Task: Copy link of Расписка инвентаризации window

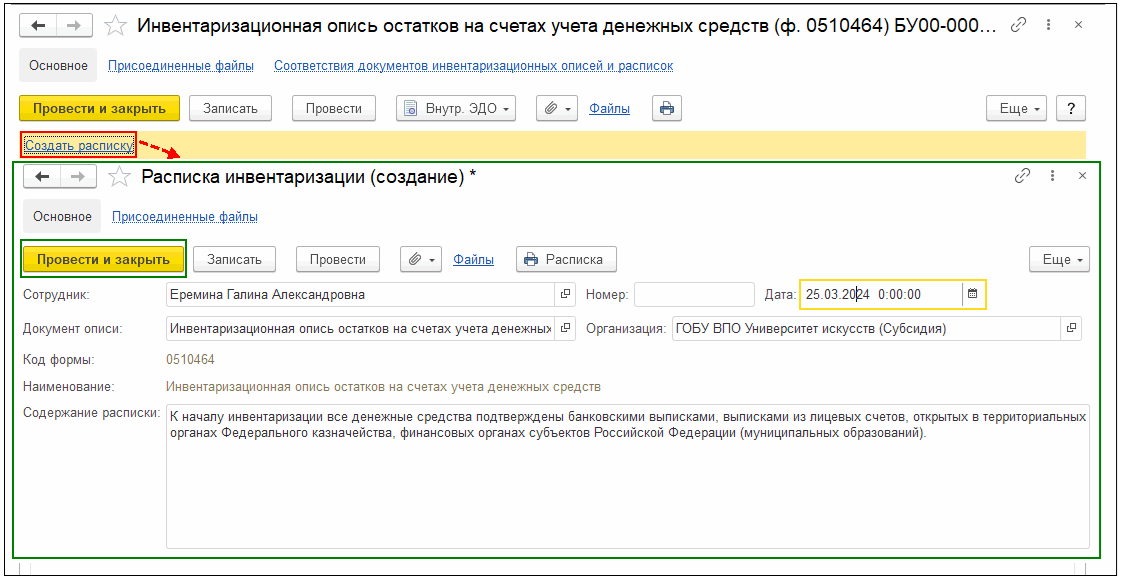Action: coord(1024,176)
